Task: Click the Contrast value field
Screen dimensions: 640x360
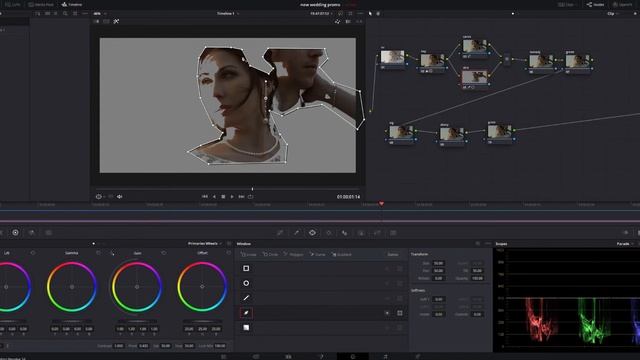Action: [119, 346]
